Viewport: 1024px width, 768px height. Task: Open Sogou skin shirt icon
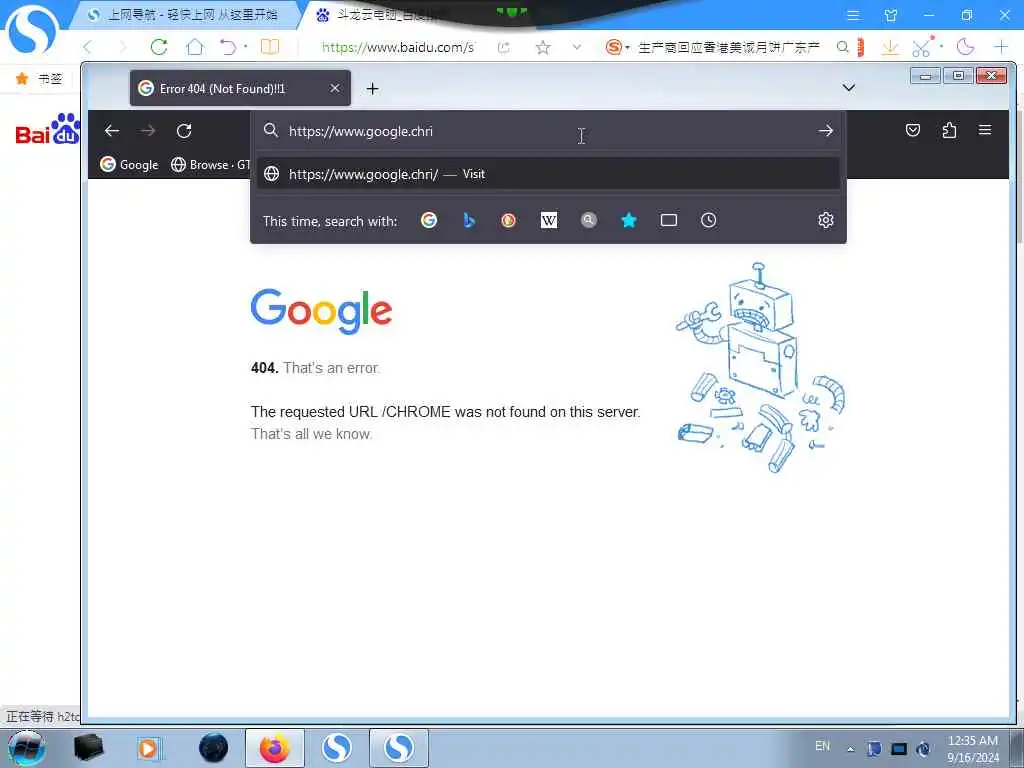[891, 15]
